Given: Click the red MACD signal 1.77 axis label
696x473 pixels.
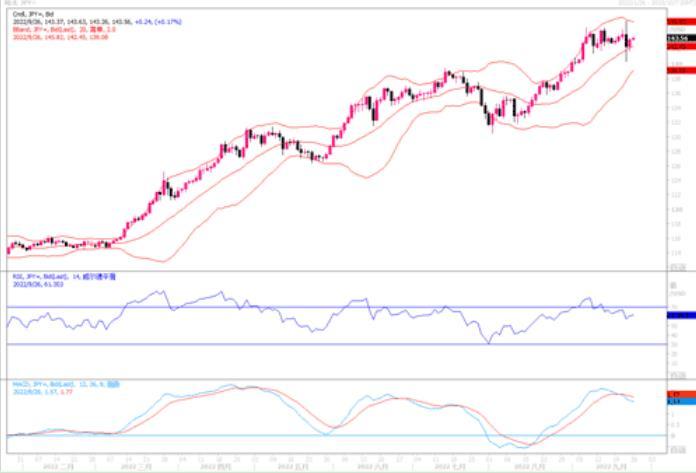Looking at the screenshot, I should [681, 394].
